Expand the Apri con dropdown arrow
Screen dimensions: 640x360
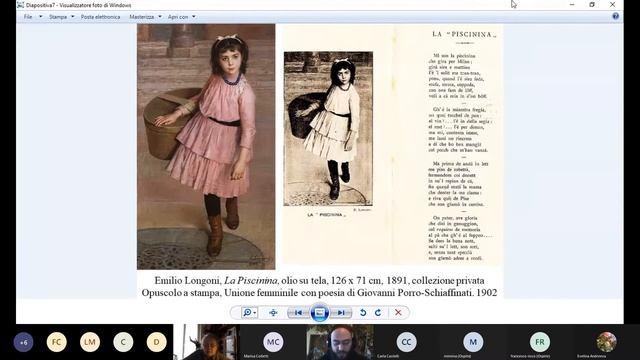click(x=194, y=17)
